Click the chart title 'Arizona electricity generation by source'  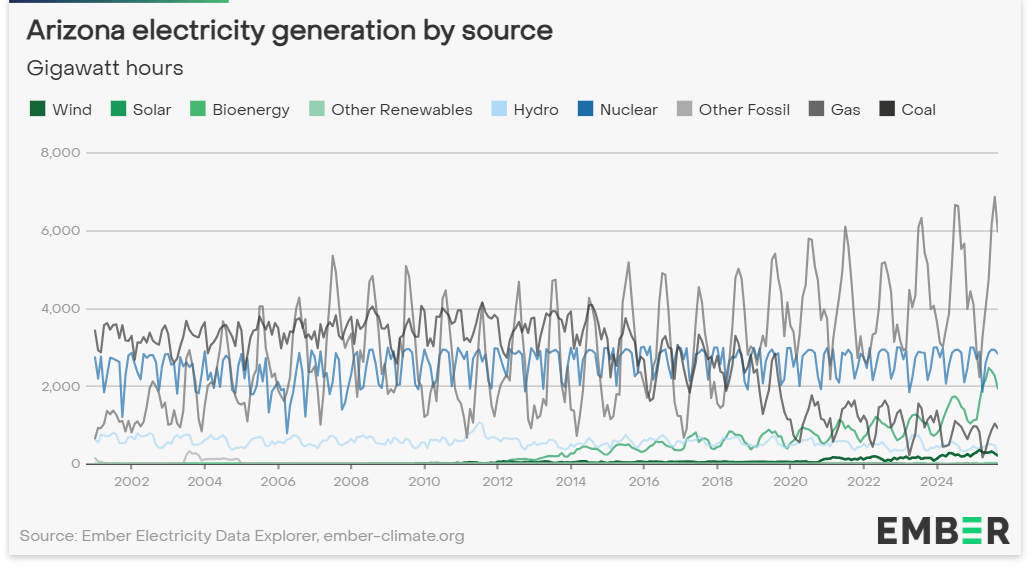coord(289,30)
